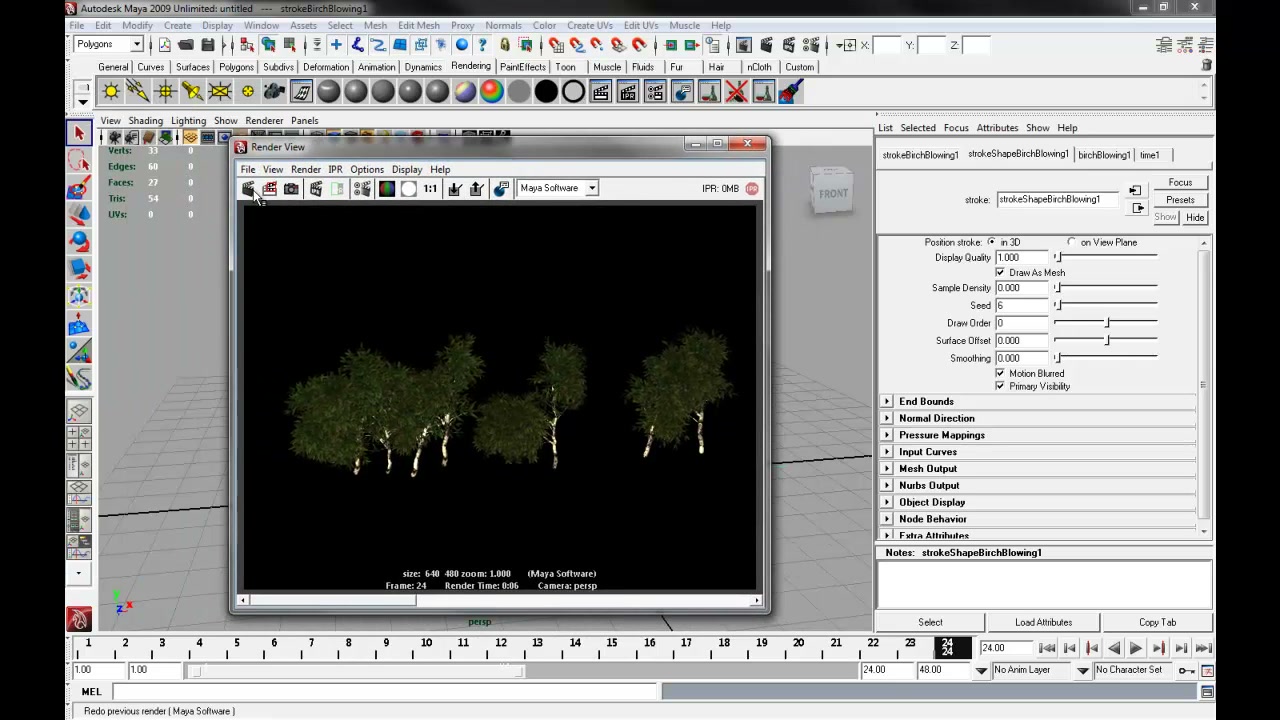The width and height of the screenshot is (1280, 720).
Task: Click the Keep image icon in Render View
Action: pyautogui.click(x=455, y=189)
